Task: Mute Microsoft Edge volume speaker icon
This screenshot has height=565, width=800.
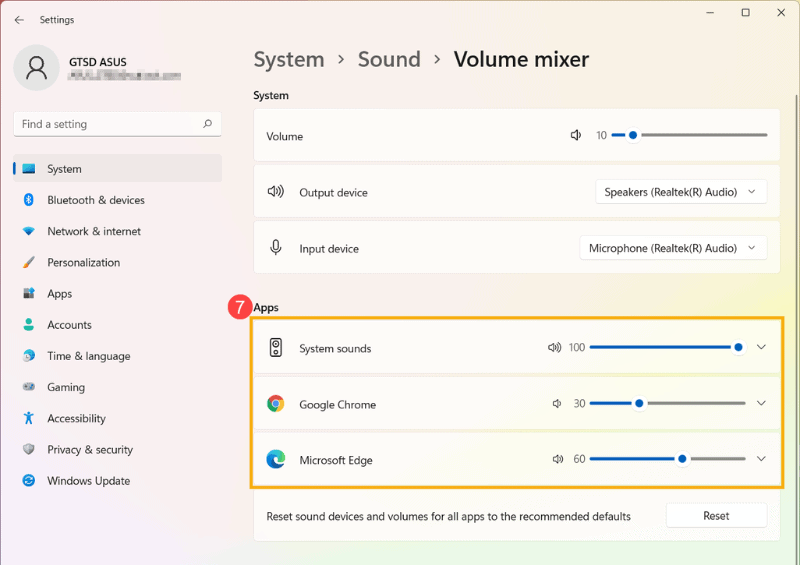Action: 557,460
